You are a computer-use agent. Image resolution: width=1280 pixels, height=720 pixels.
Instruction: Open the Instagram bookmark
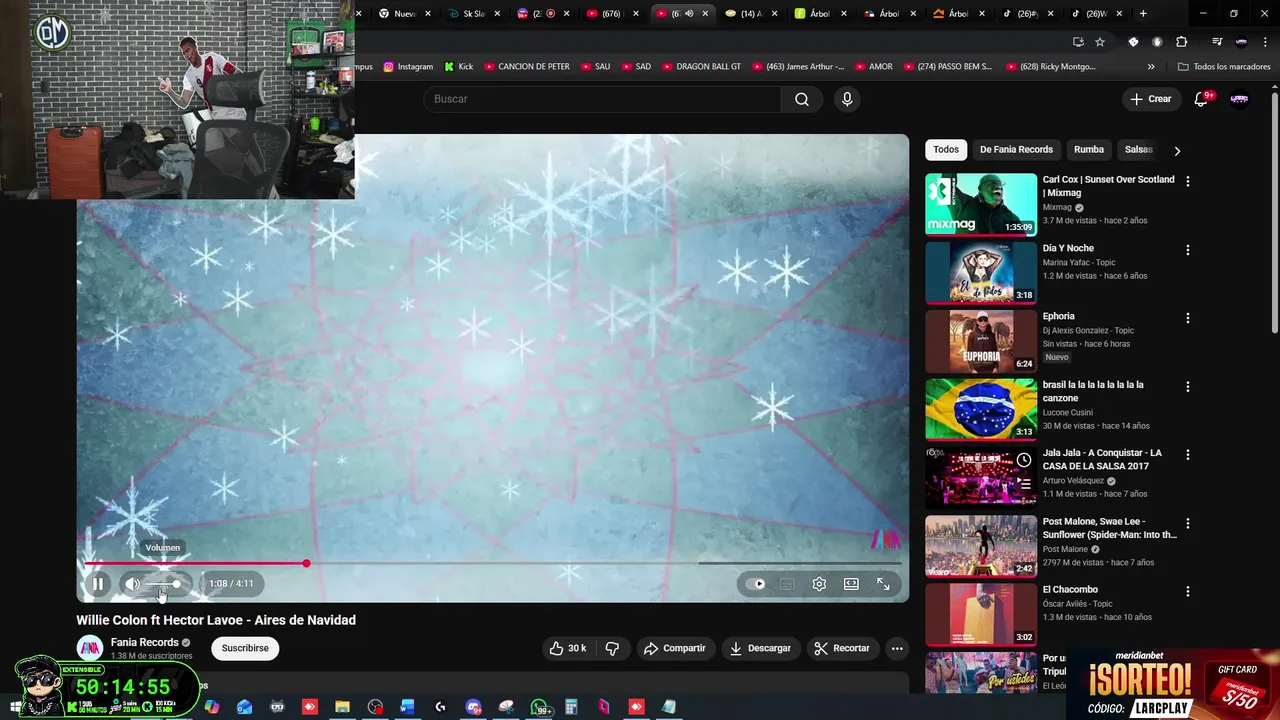[x=408, y=67]
